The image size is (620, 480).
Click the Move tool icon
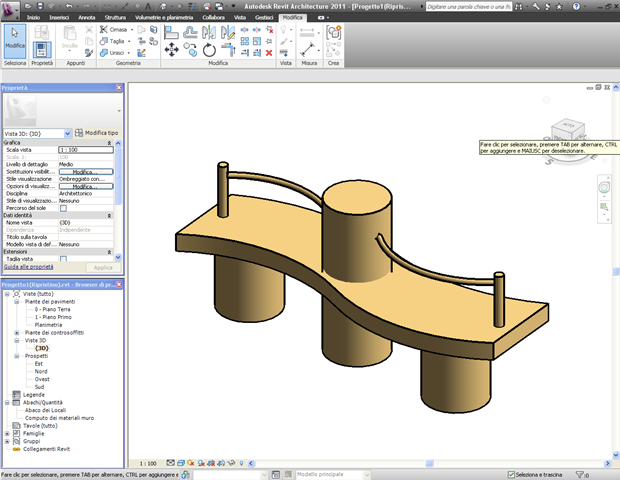click(x=170, y=49)
